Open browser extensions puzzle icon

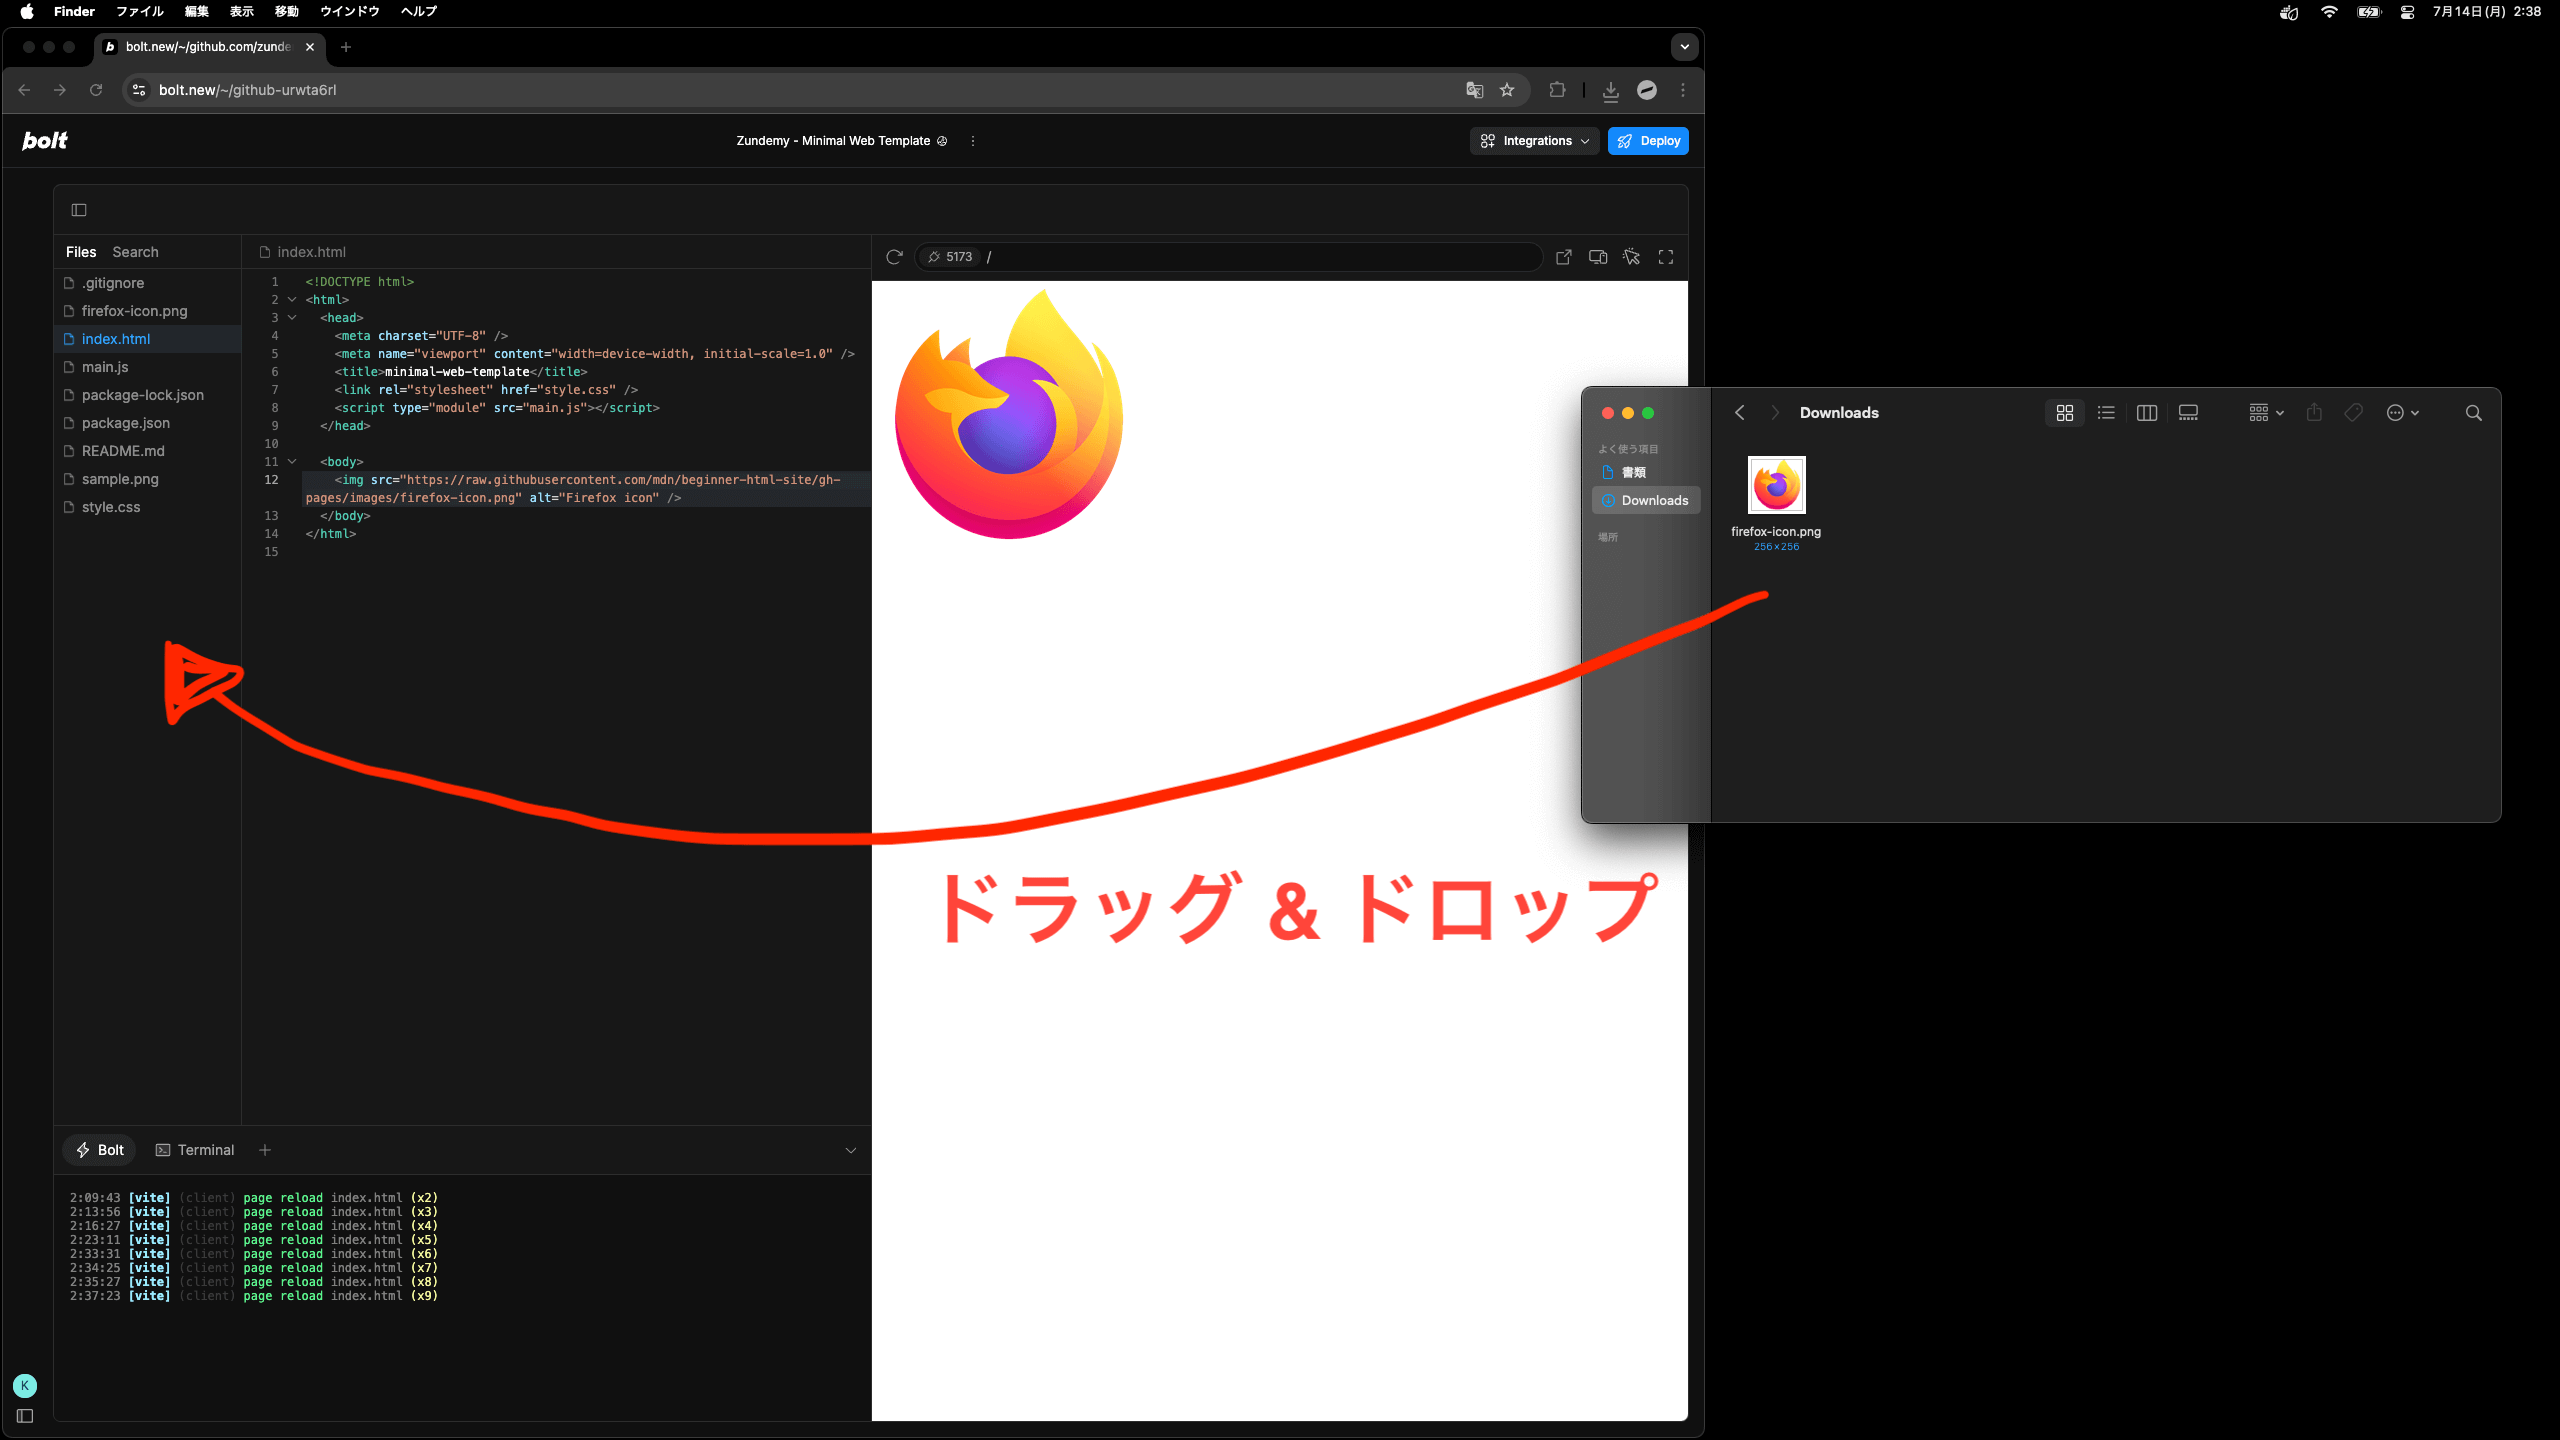(1557, 90)
